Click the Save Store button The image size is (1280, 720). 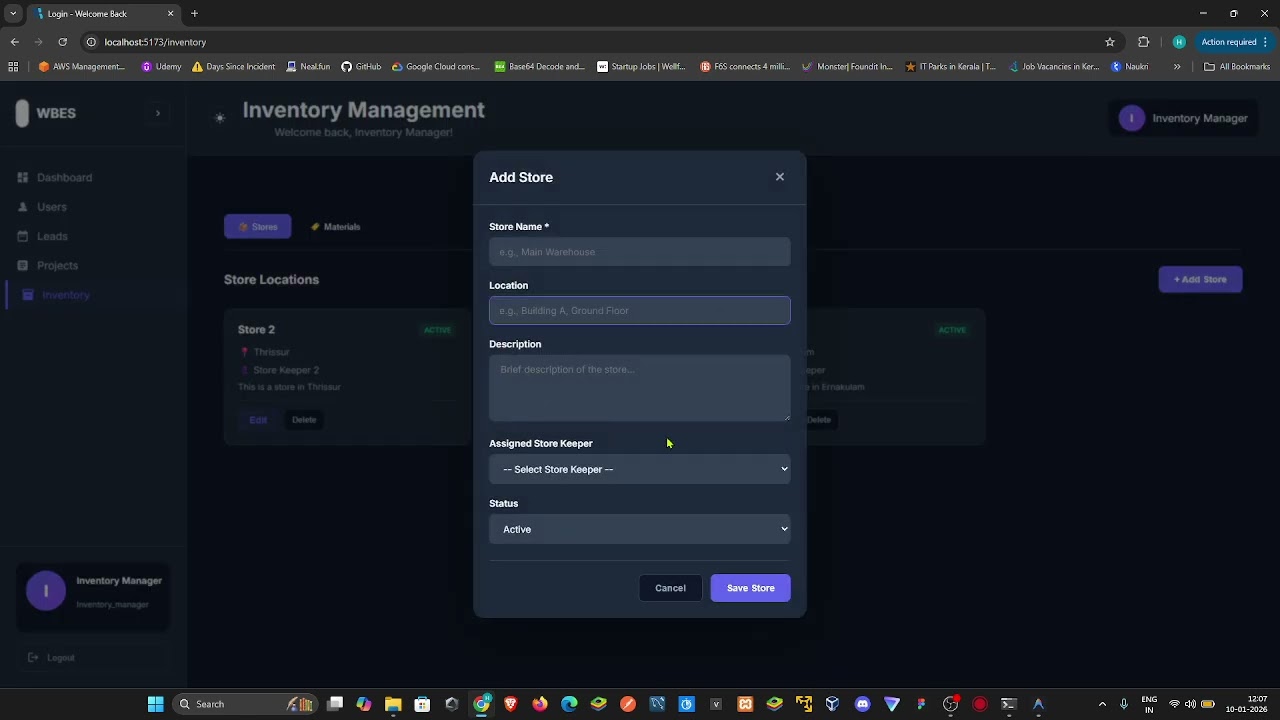(x=750, y=588)
